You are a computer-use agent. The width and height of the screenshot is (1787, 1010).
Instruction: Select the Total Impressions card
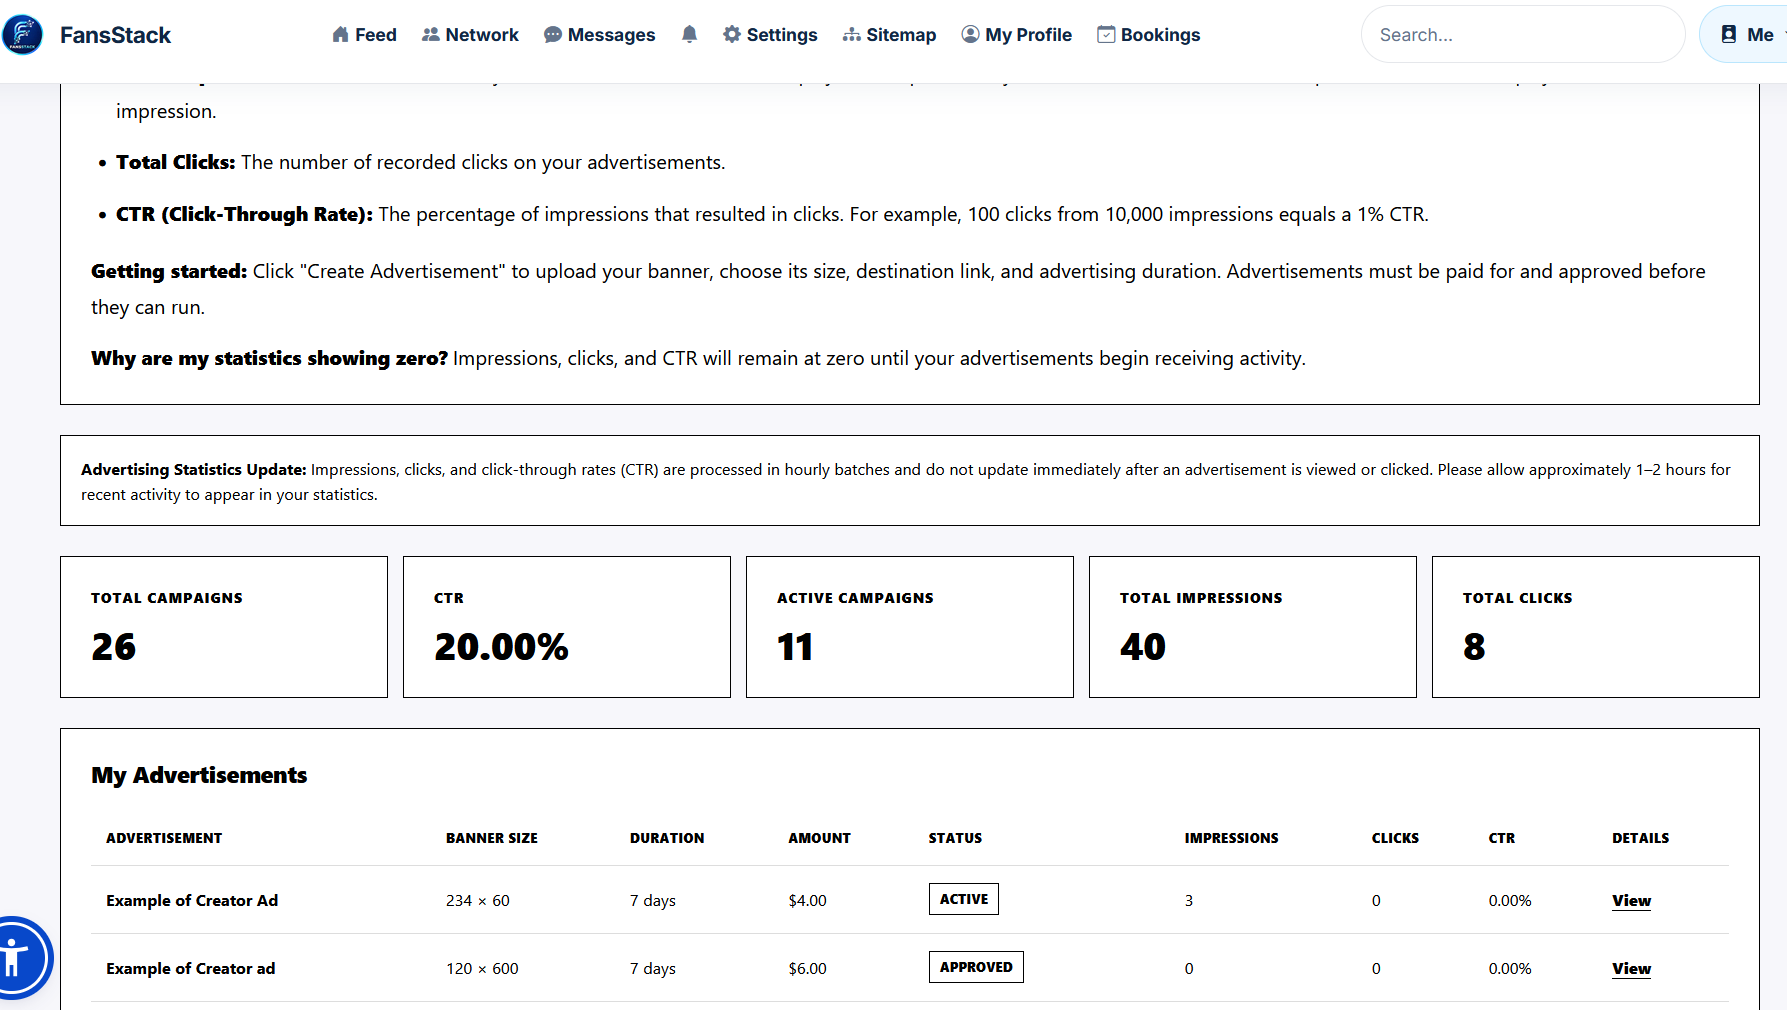click(x=1253, y=627)
